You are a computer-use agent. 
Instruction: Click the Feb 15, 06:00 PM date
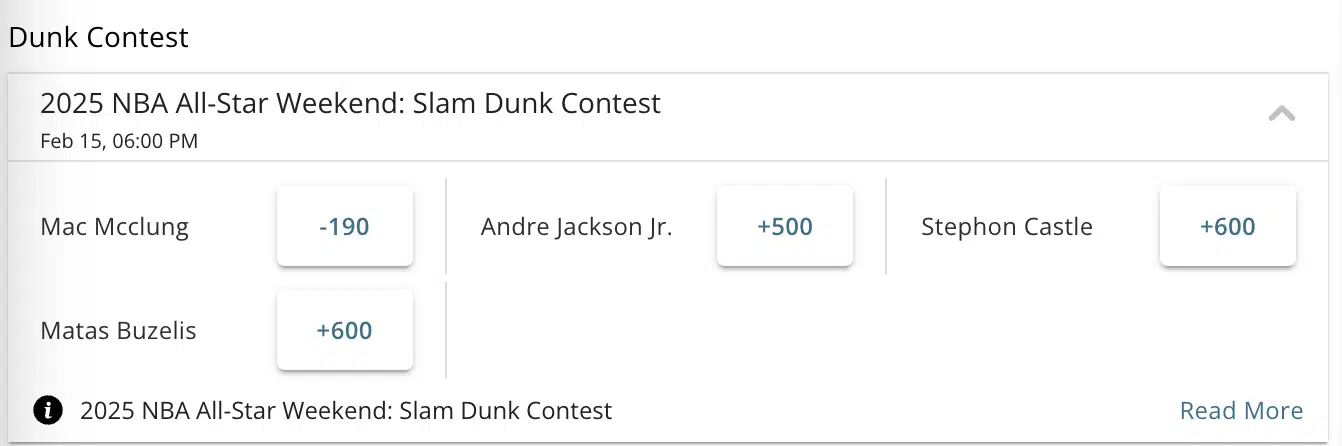(119, 141)
